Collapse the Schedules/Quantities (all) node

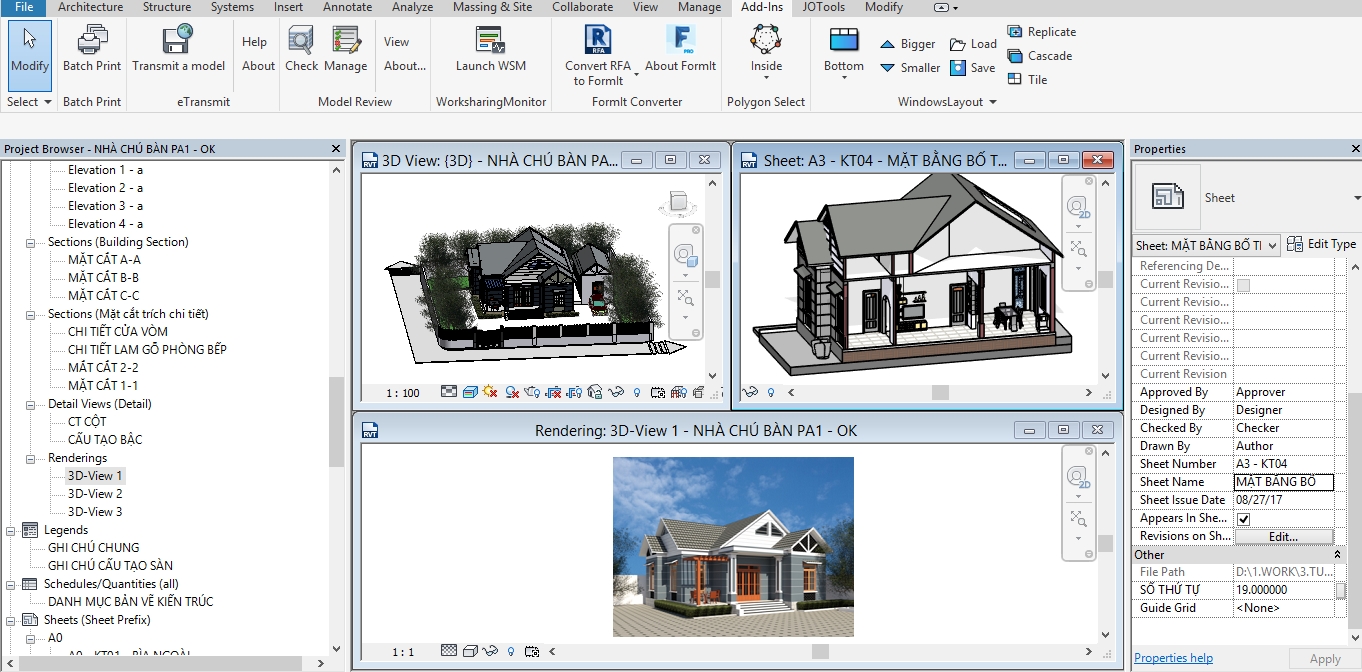(x=10, y=584)
